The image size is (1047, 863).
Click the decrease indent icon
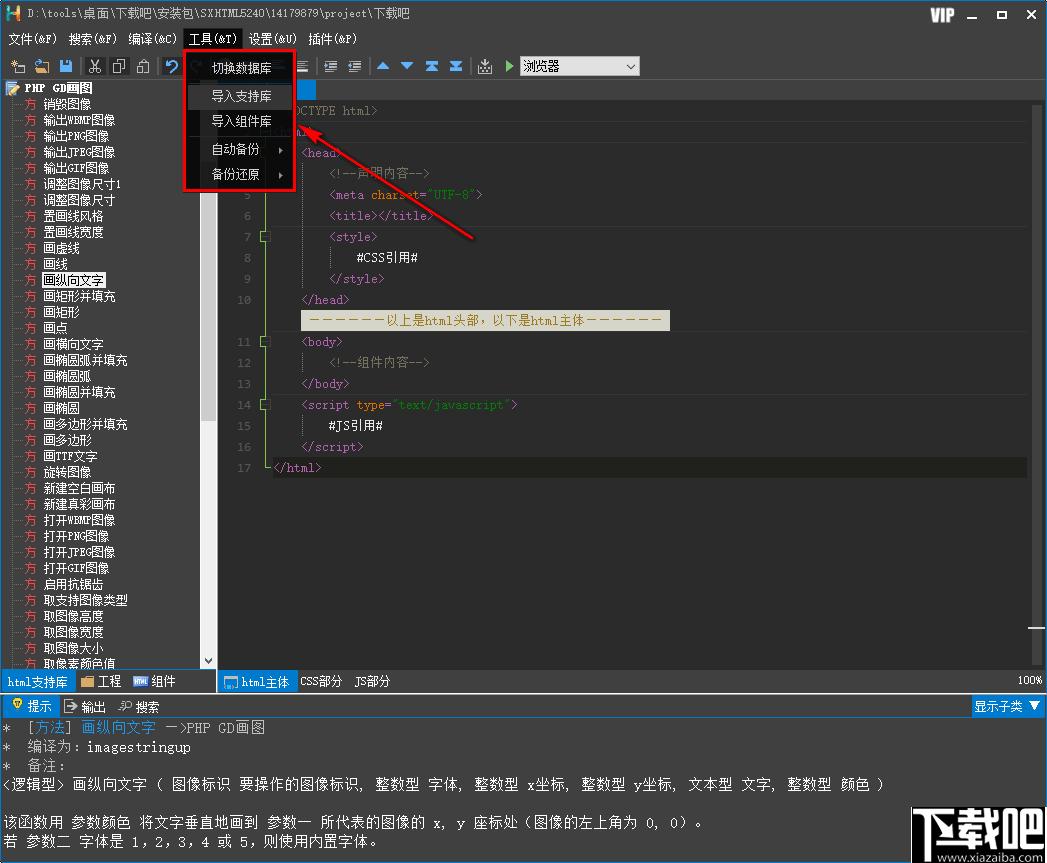[x=355, y=66]
